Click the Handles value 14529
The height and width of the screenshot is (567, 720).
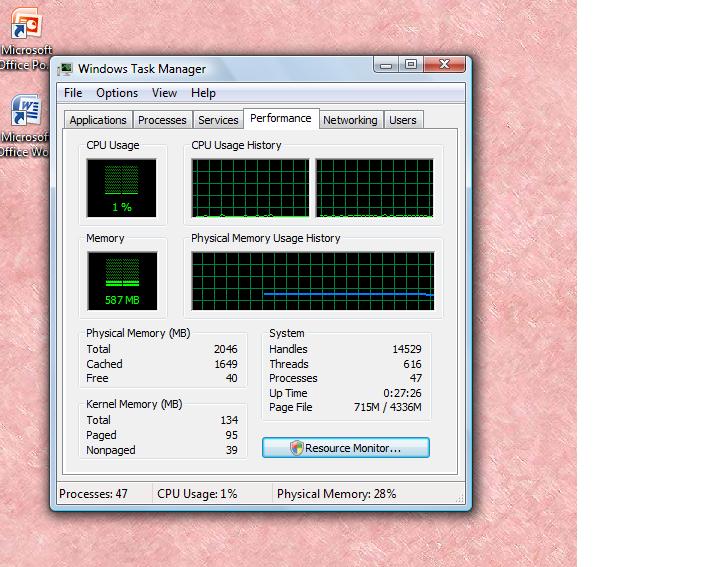click(407, 349)
